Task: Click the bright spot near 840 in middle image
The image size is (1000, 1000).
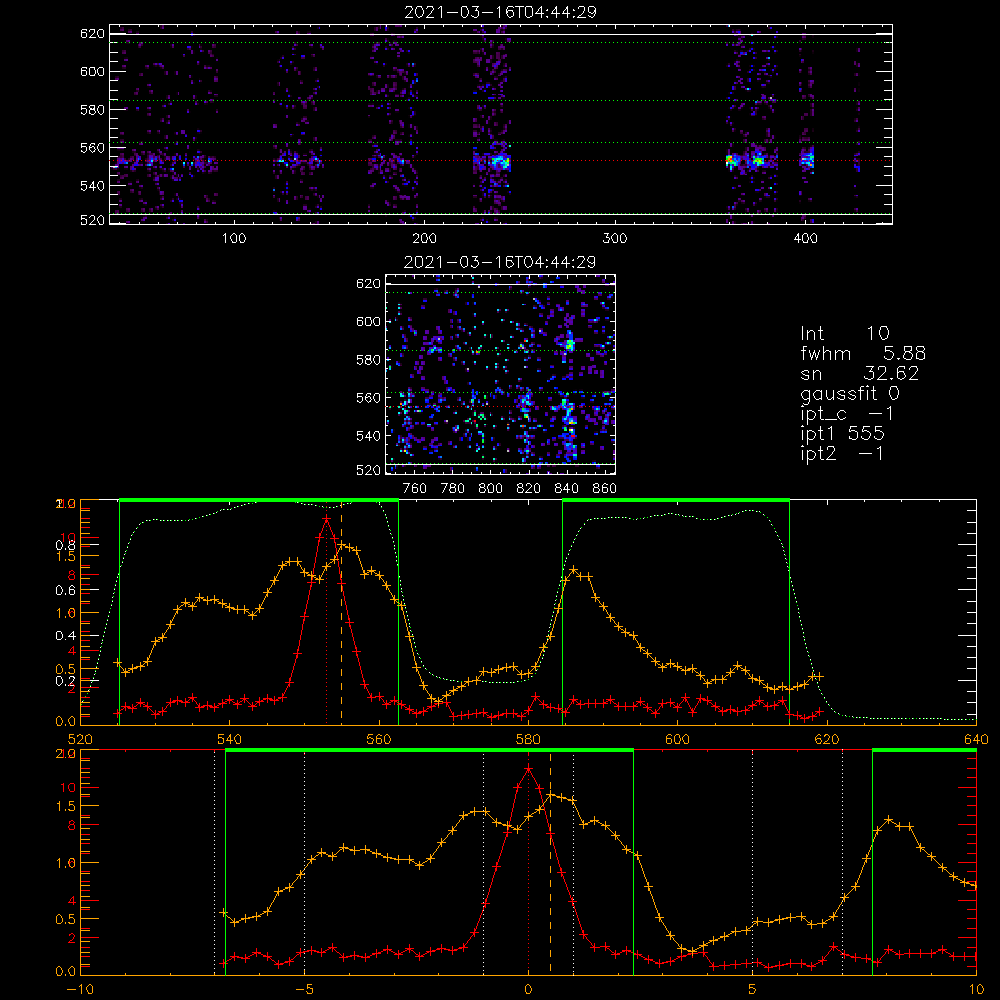Action: coord(570,344)
